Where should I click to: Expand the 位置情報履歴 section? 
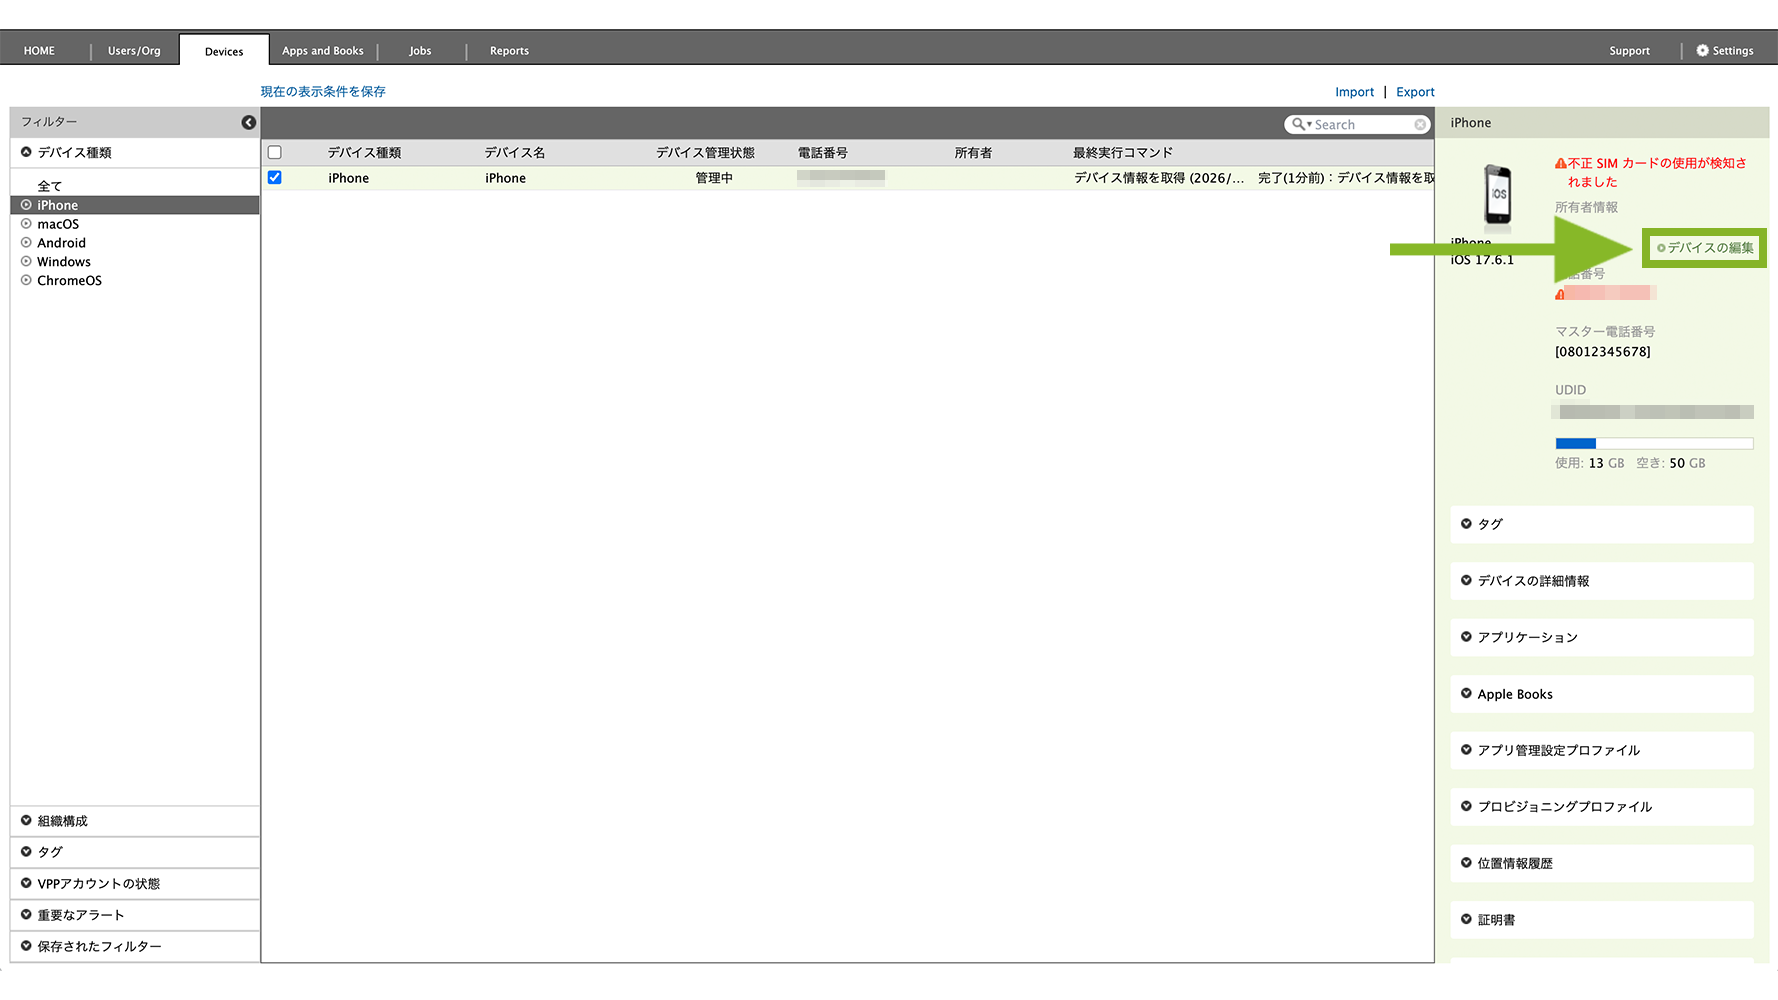click(x=1515, y=863)
